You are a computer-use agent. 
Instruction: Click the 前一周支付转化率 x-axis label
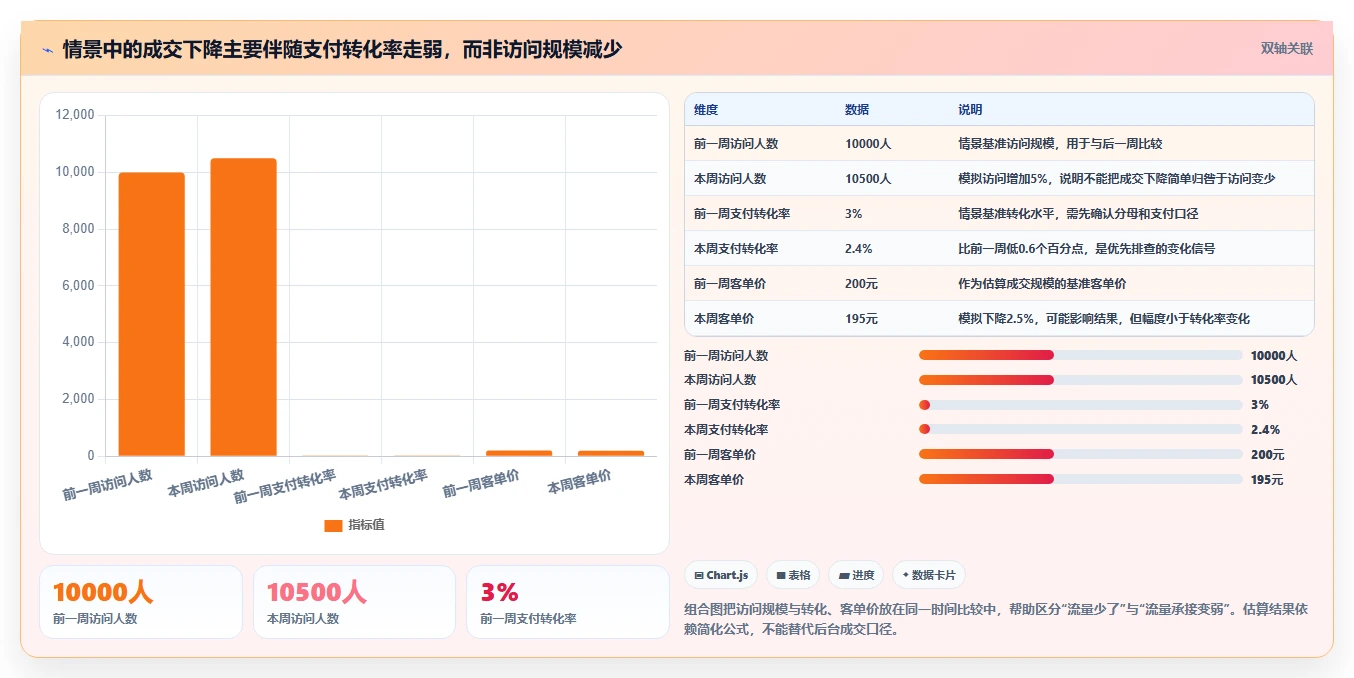285,485
